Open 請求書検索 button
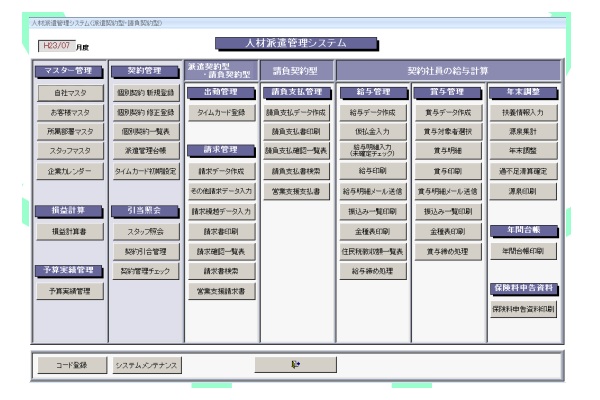Image resolution: width=600 pixels, height=400 pixels. [221, 270]
